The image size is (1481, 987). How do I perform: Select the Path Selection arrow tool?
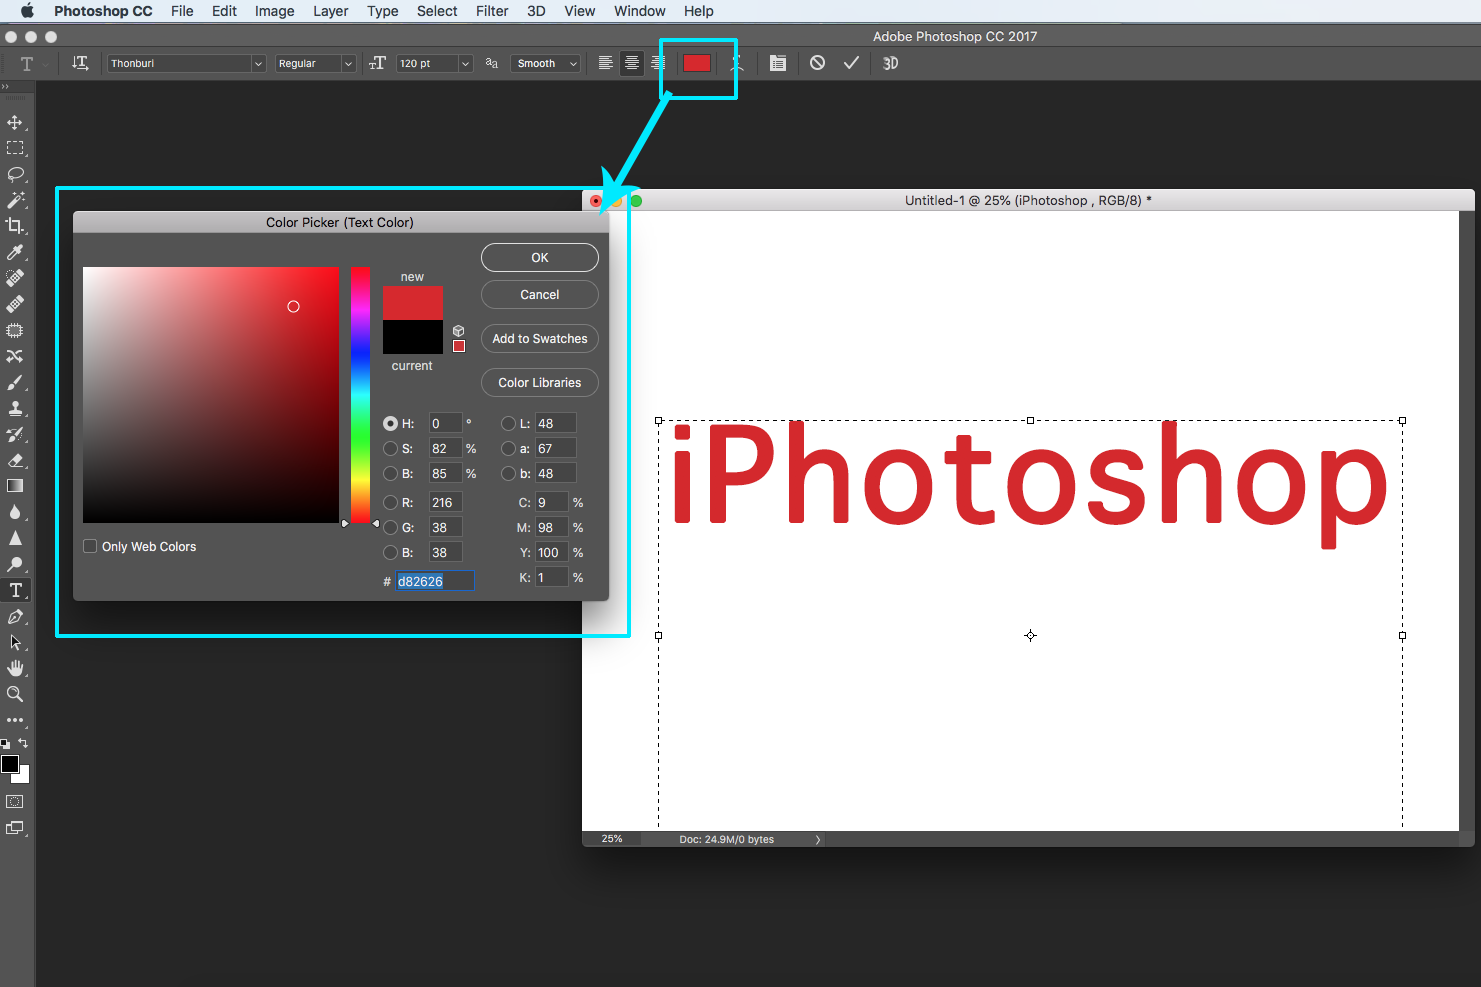(15, 642)
